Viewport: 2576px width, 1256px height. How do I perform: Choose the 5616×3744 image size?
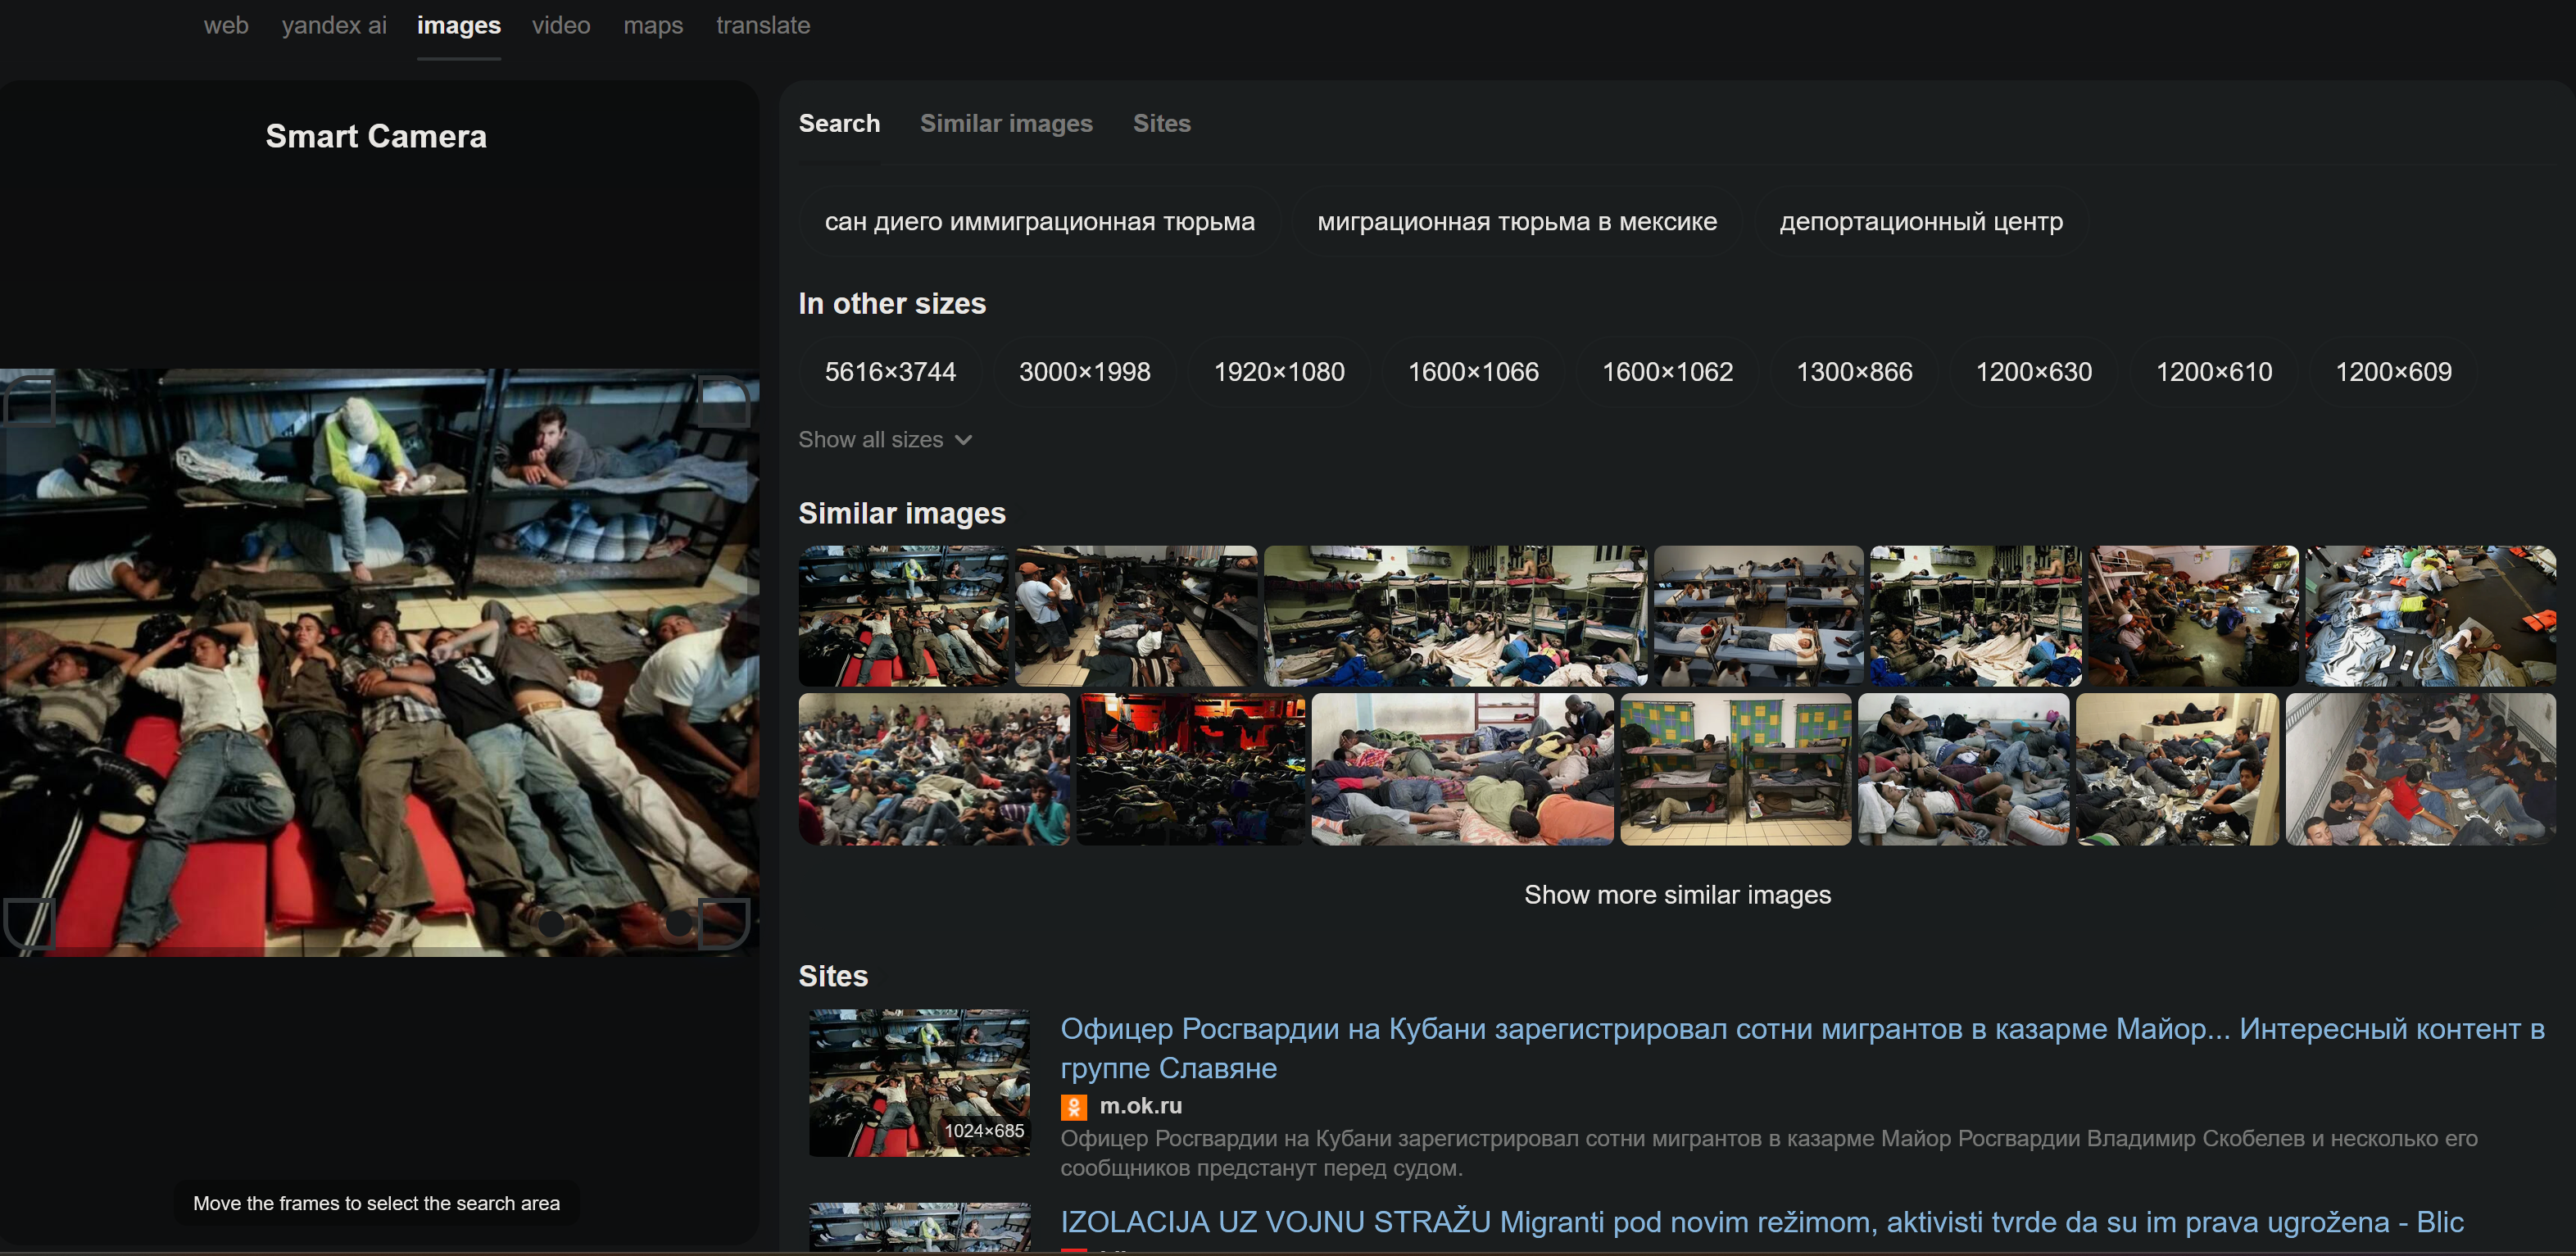pyautogui.click(x=890, y=372)
